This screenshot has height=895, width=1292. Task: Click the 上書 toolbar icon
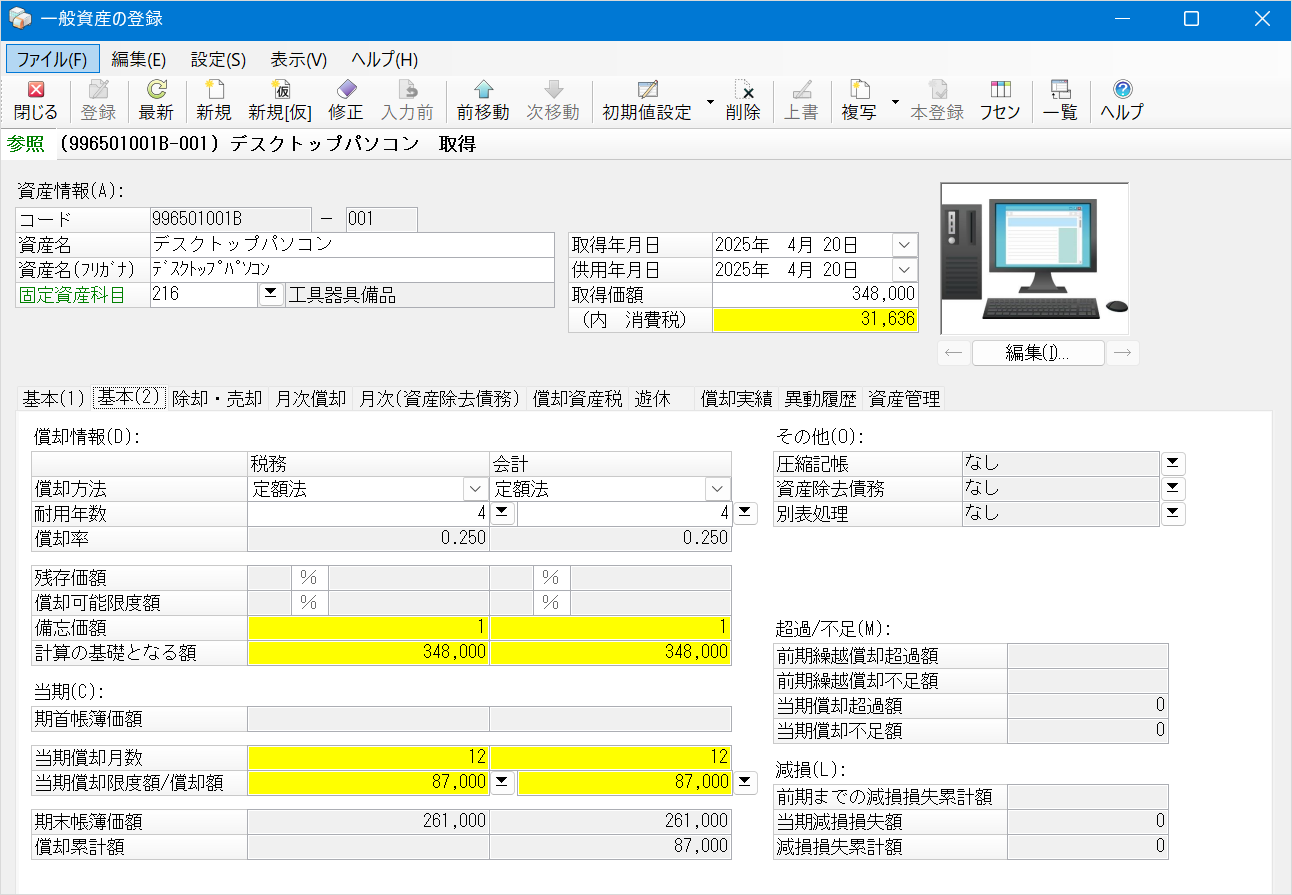click(x=801, y=100)
